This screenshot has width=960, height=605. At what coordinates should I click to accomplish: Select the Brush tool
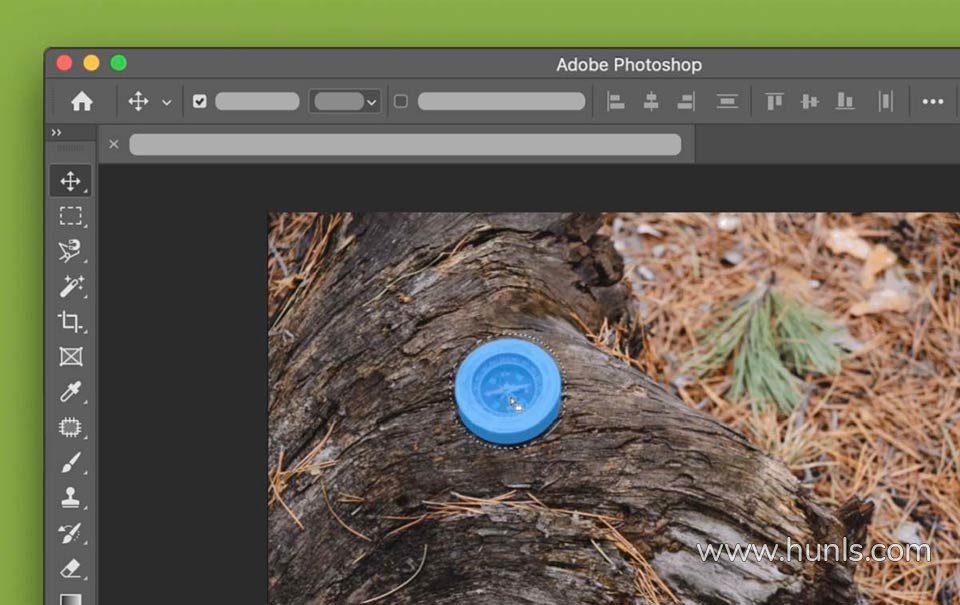point(70,462)
